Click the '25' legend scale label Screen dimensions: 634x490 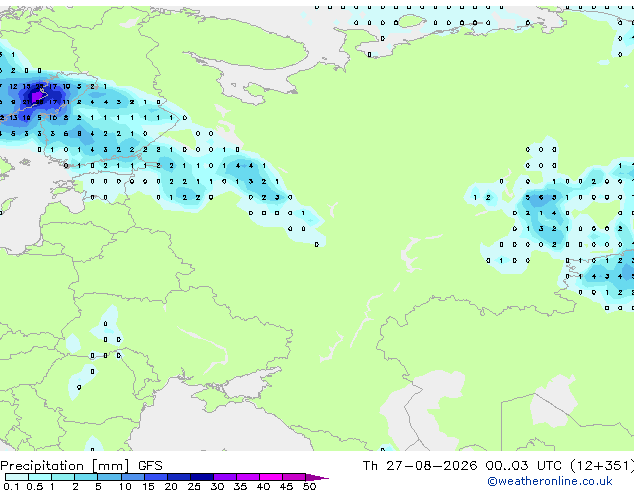[x=194, y=486]
